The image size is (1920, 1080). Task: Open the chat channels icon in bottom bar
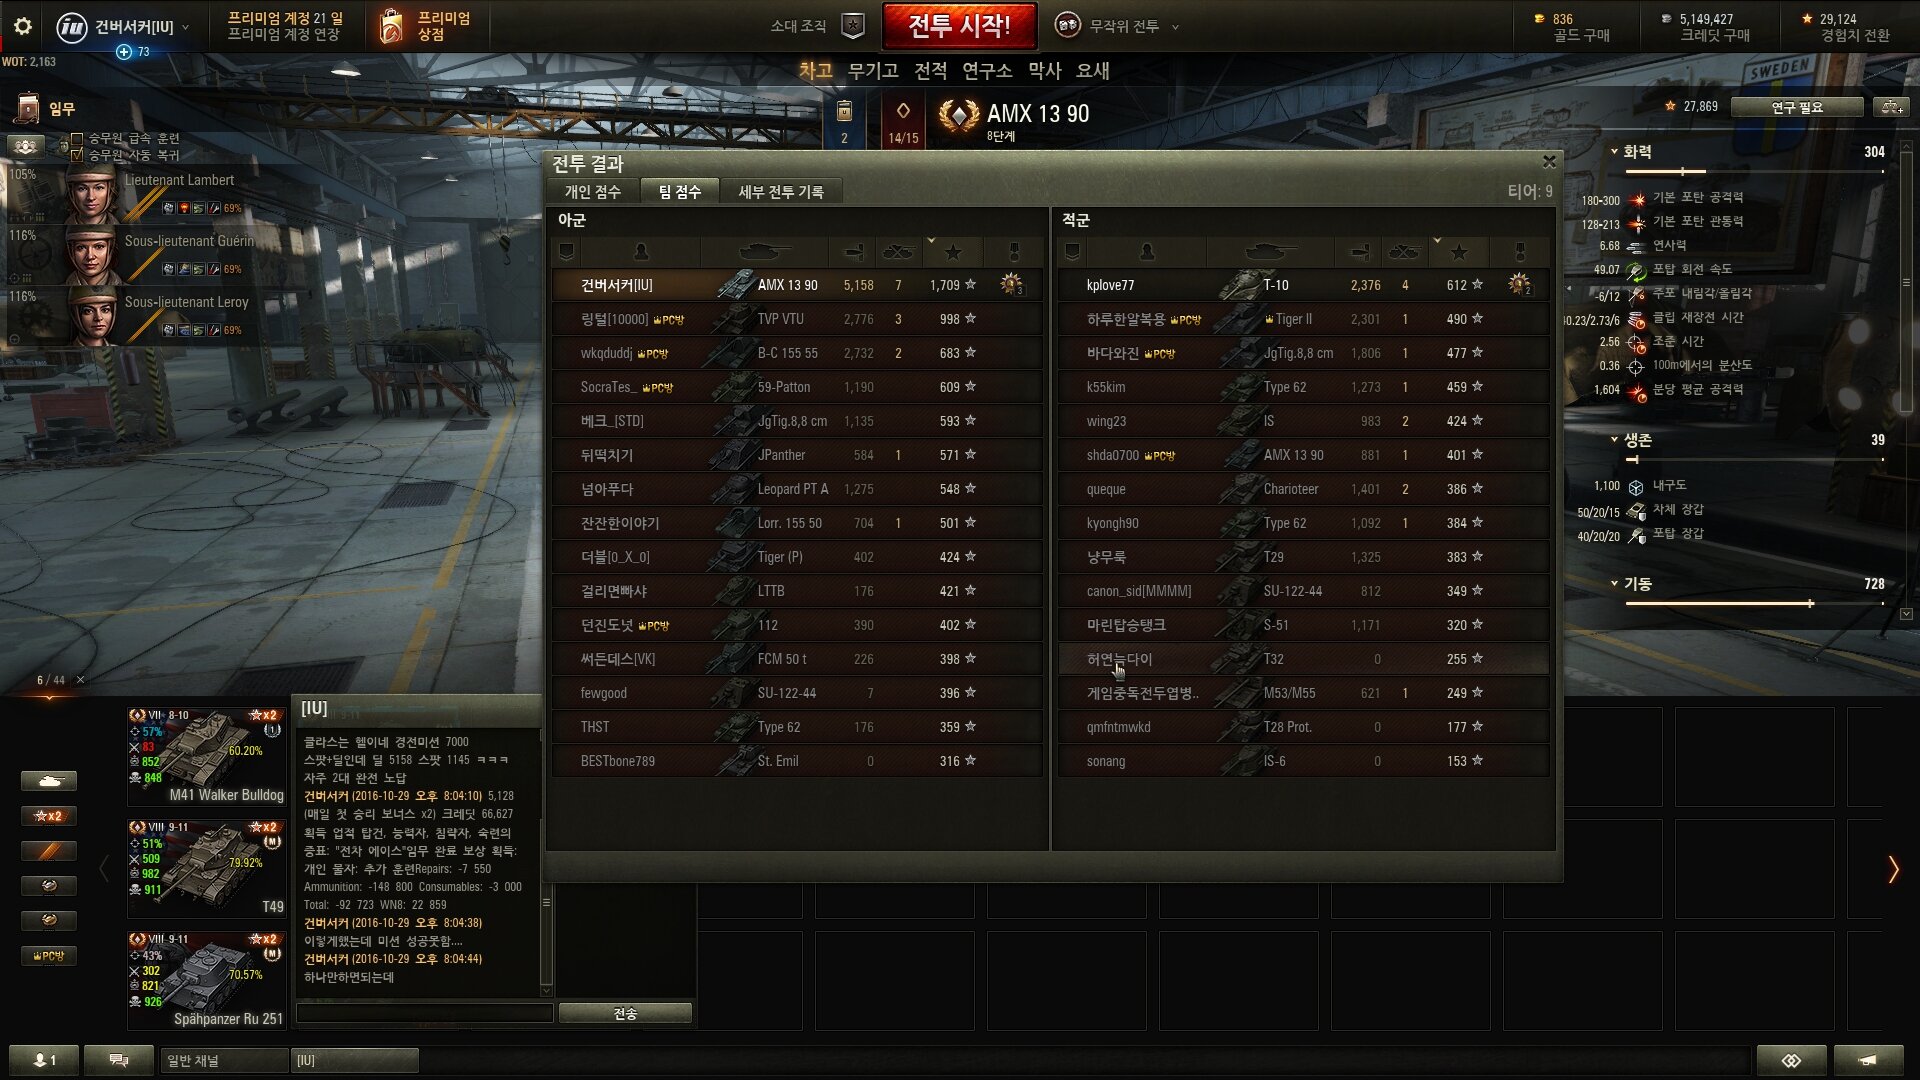coord(118,1060)
